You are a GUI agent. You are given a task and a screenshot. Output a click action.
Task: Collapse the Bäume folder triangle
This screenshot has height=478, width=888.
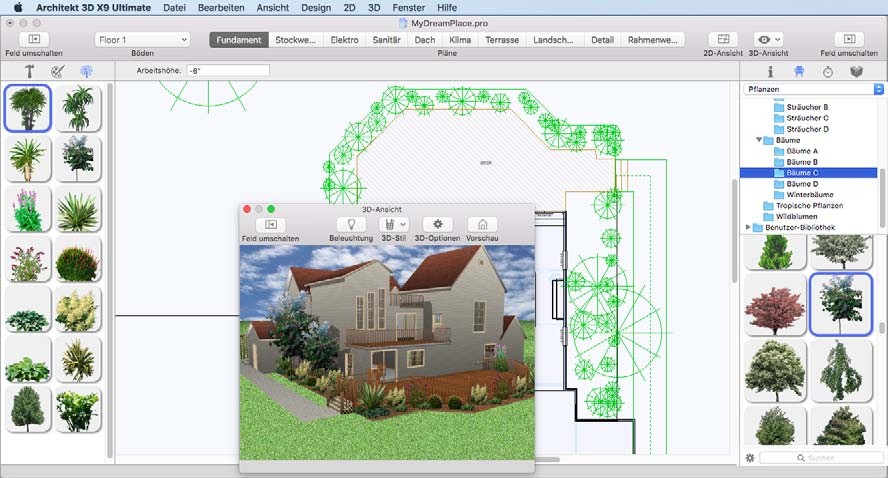tap(759, 140)
